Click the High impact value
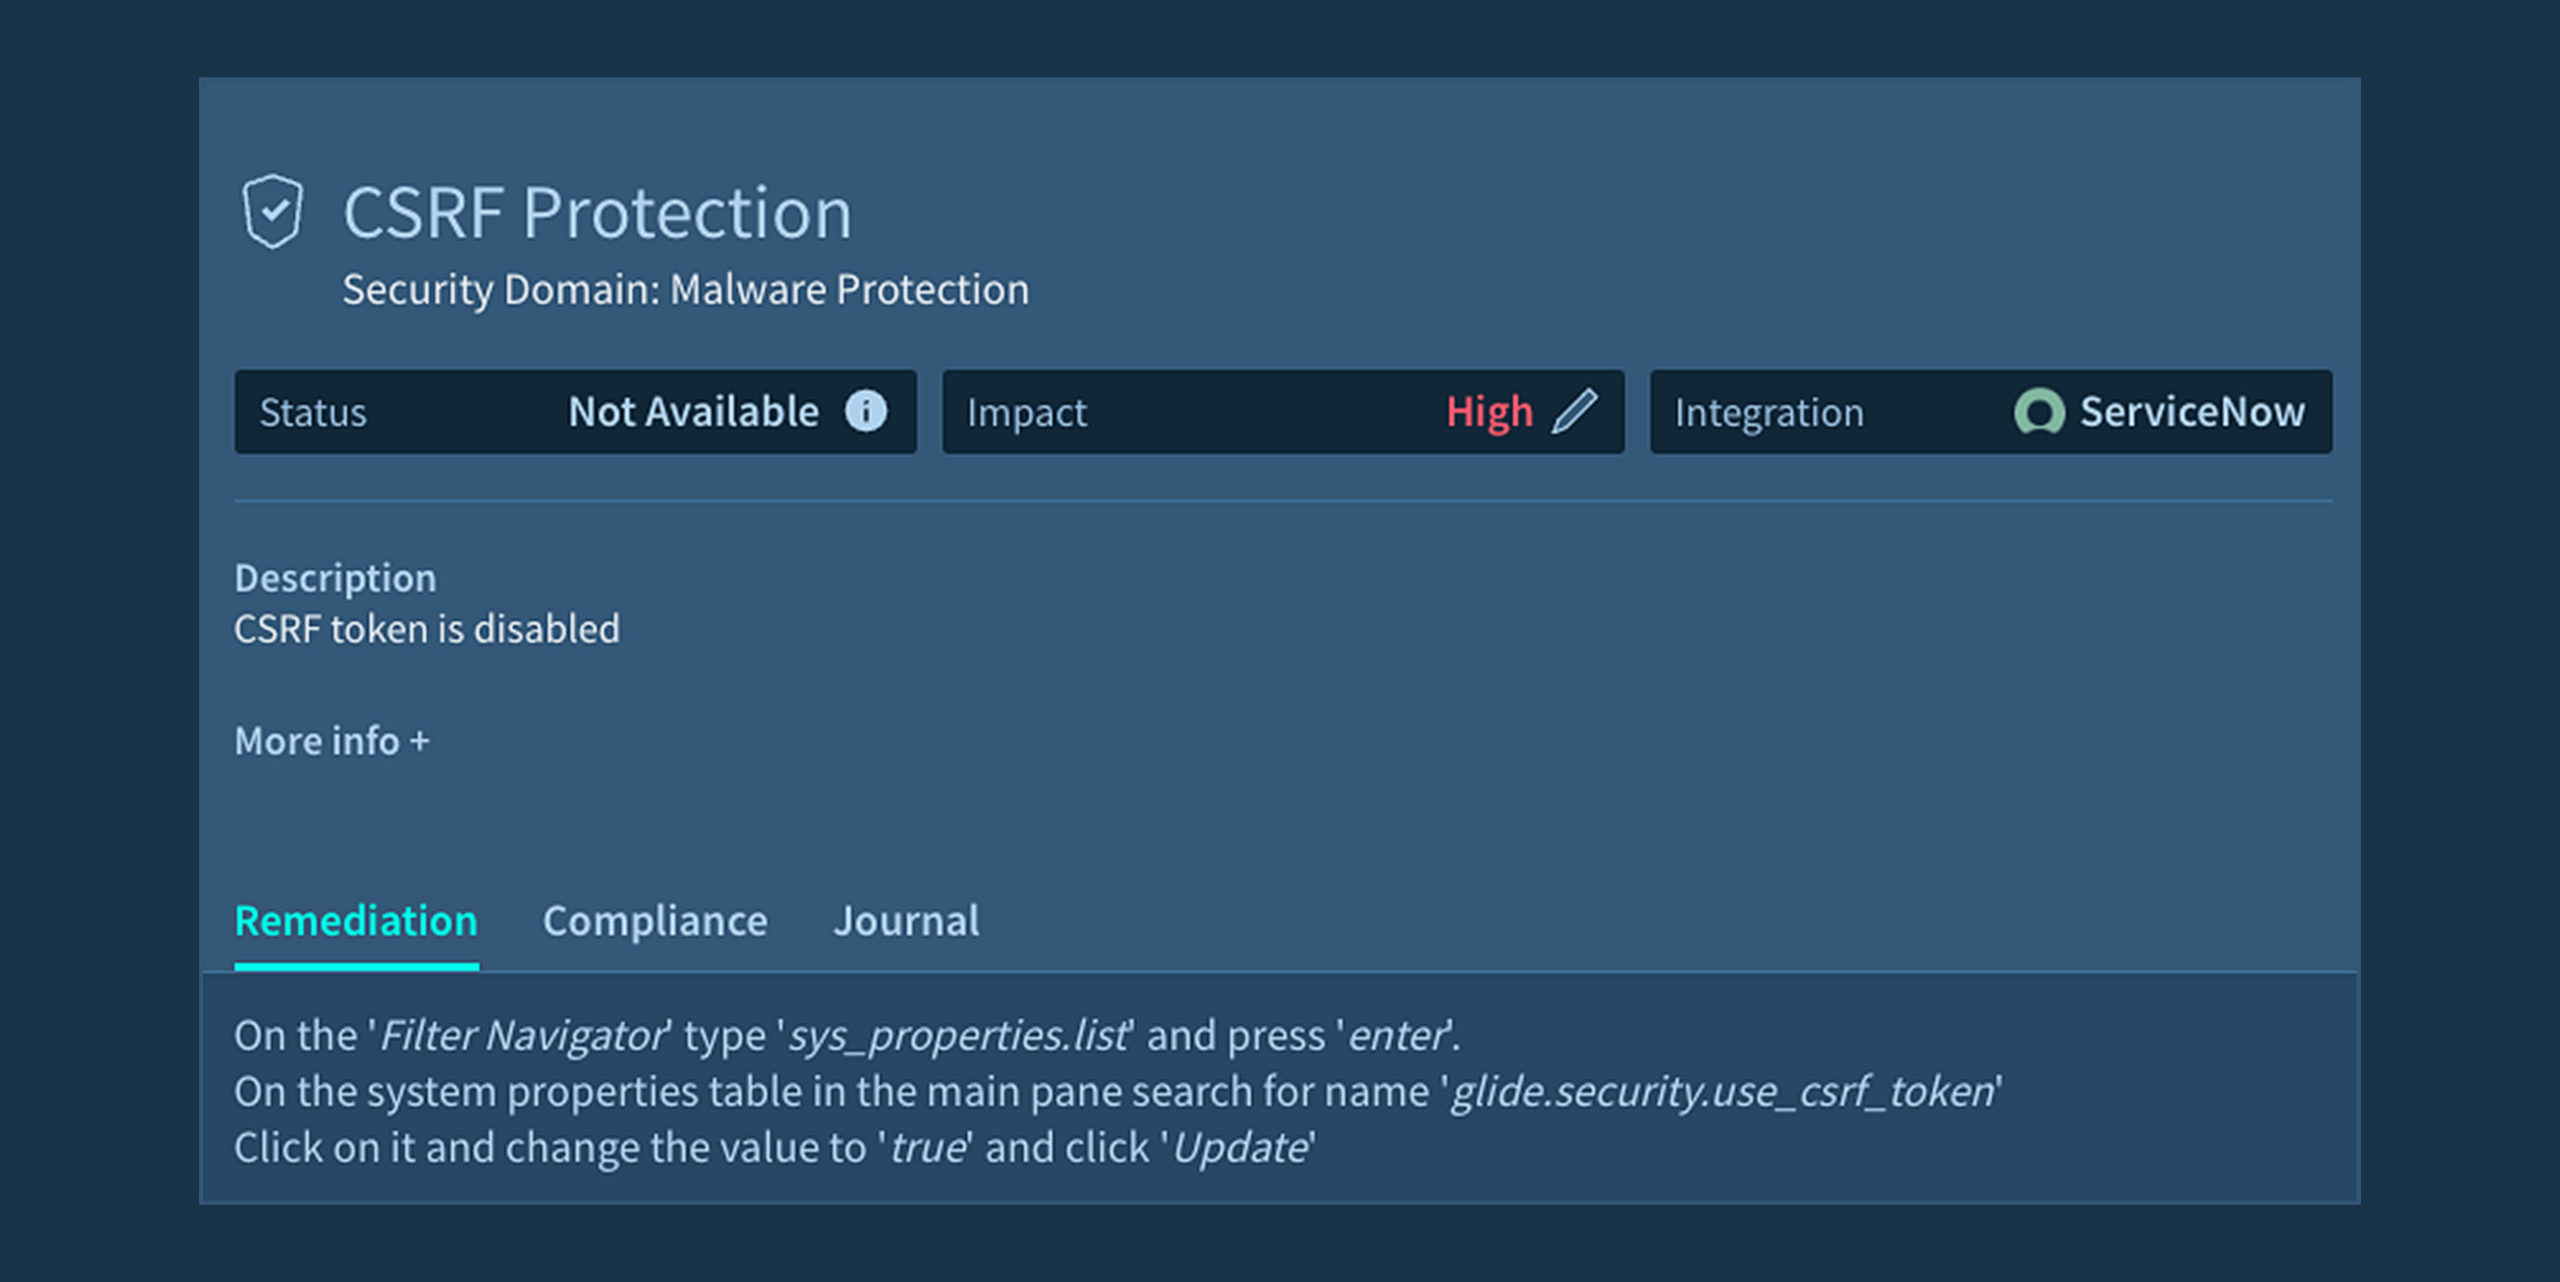 1489,412
